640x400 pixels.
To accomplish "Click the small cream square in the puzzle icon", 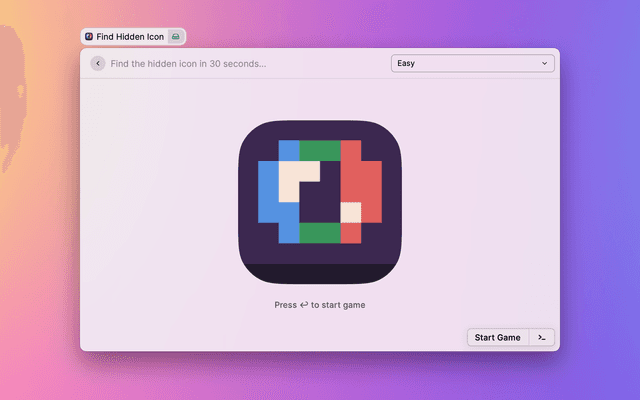I will [350, 212].
